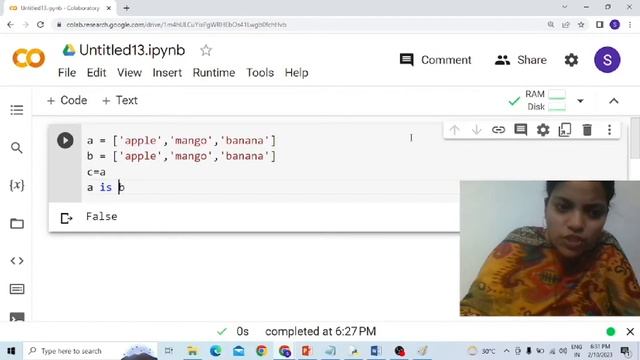Screen dimensions: 640x360
Task: Star the Untitled13.ipynb notebook
Action: [206, 51]
